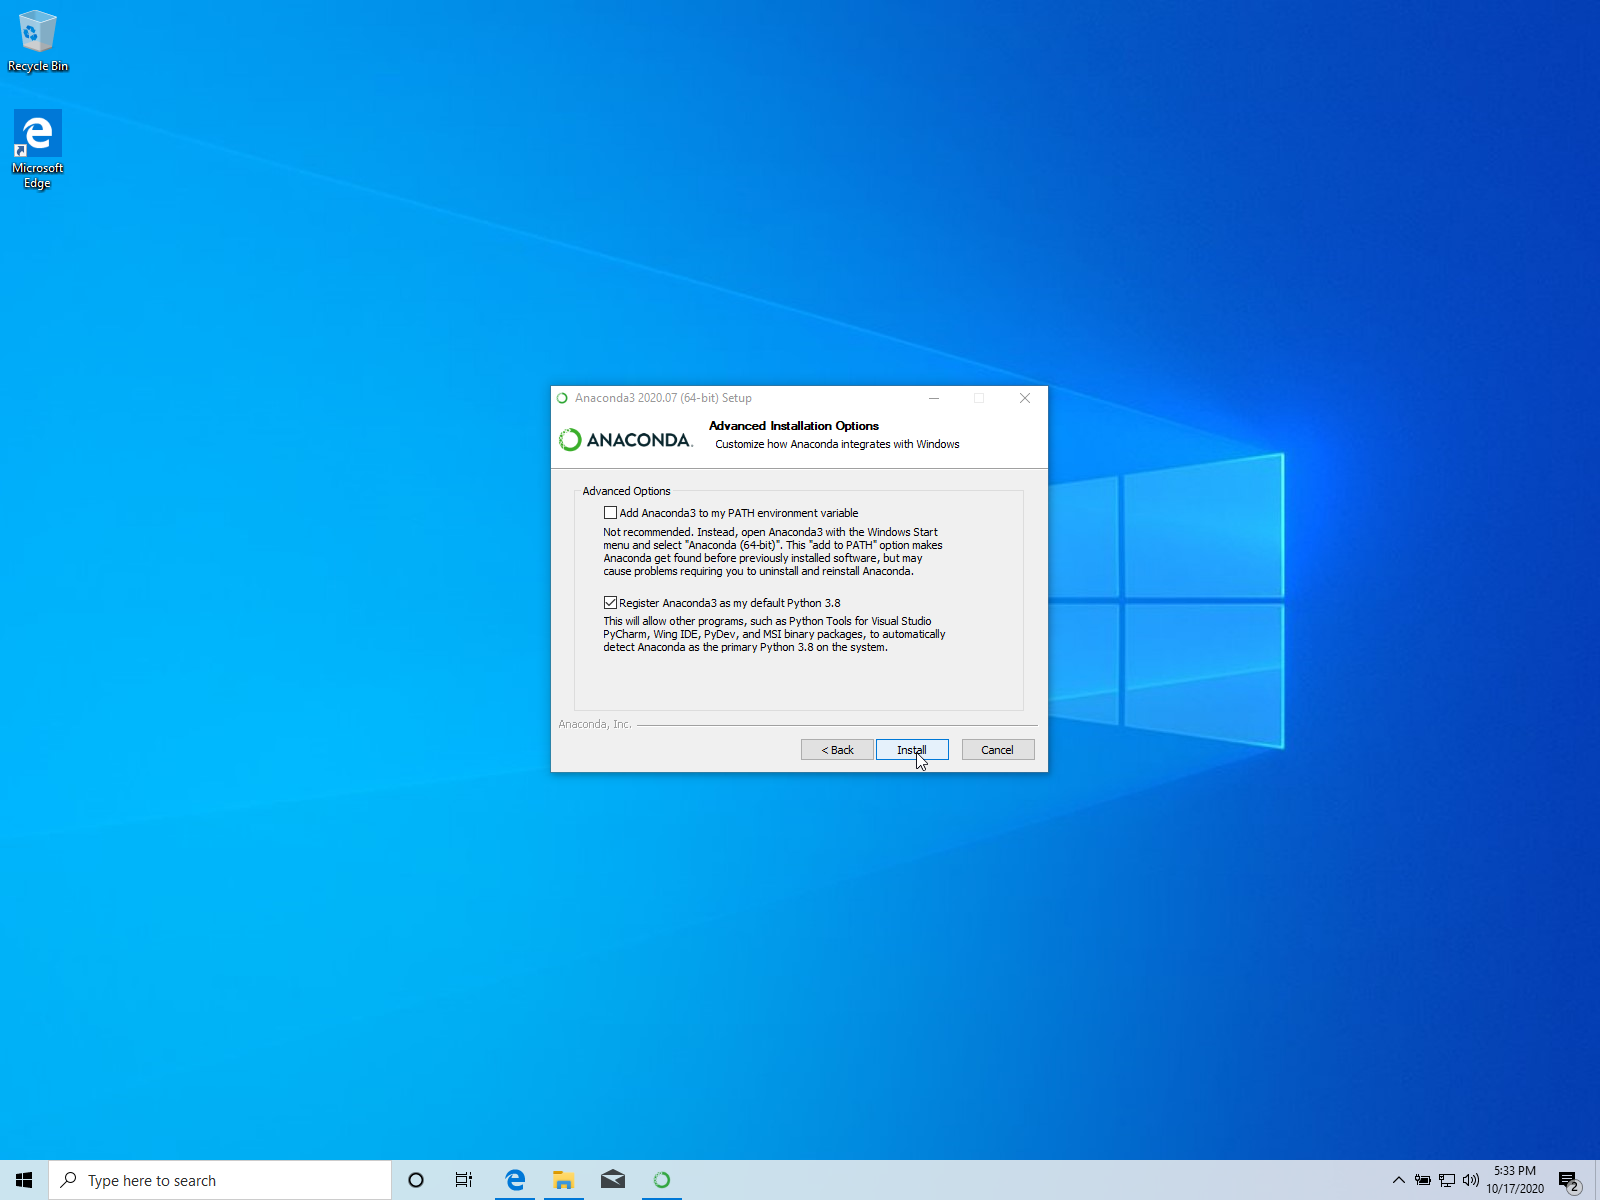
Task: Click the Anaconda logo in the header
Action: coord(626,440)
